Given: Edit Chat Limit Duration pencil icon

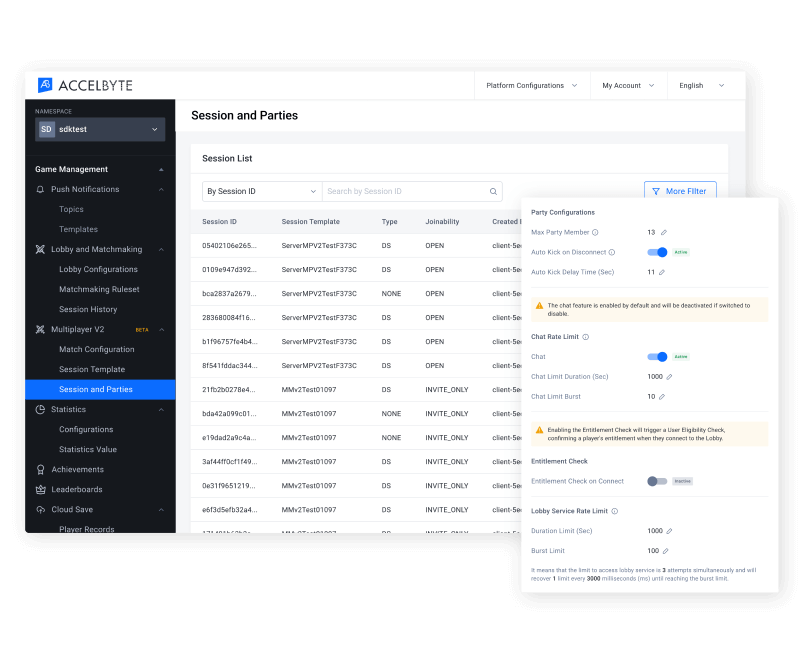Looking at the screenshot, I should point(669,377).
